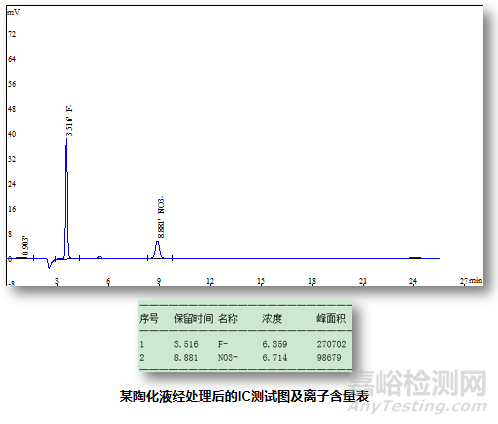Click peak area value 270702
The image size is (498, 424).
(331, 344)
